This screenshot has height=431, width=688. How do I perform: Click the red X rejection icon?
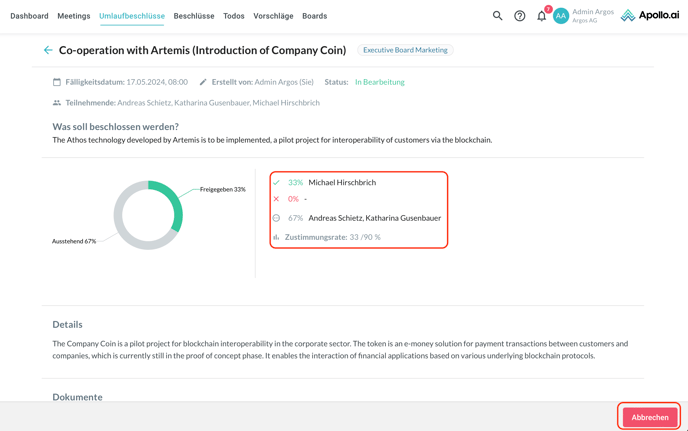tap(277, 199)
